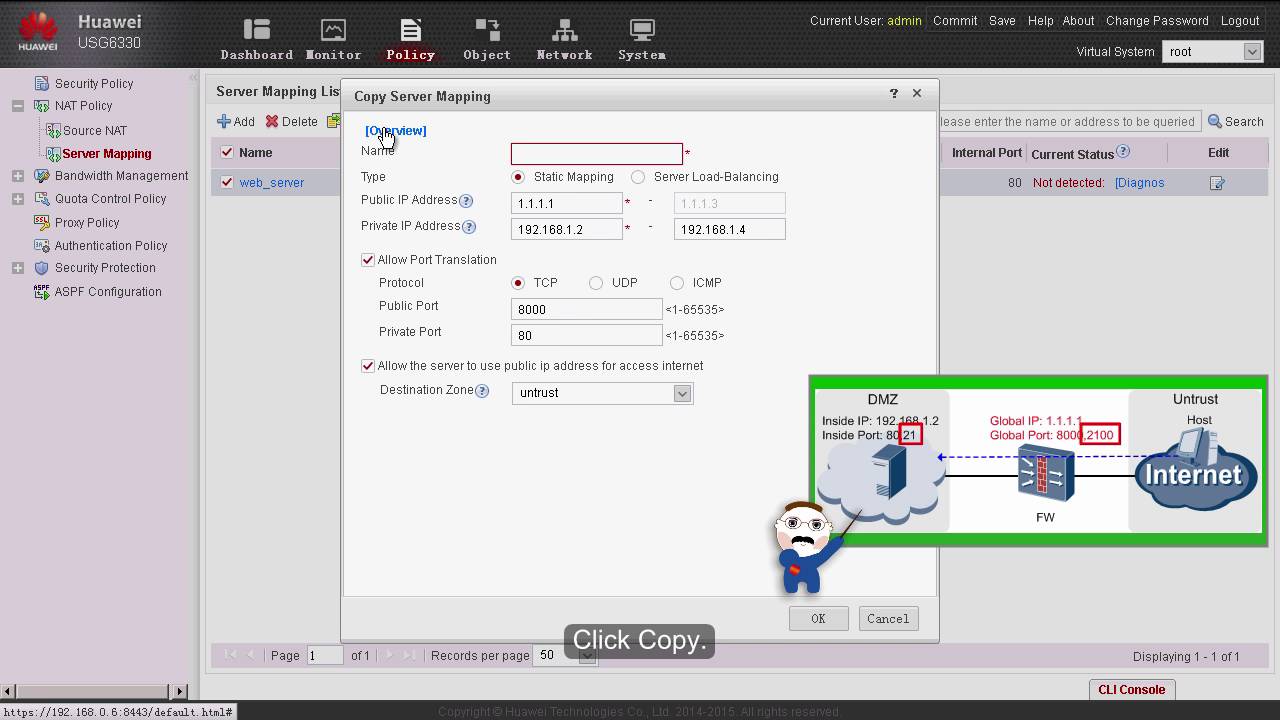Viewport: 1280px width, 720px height.
Task: Toggle the web_server row checkbox
Action: (227, 182)
